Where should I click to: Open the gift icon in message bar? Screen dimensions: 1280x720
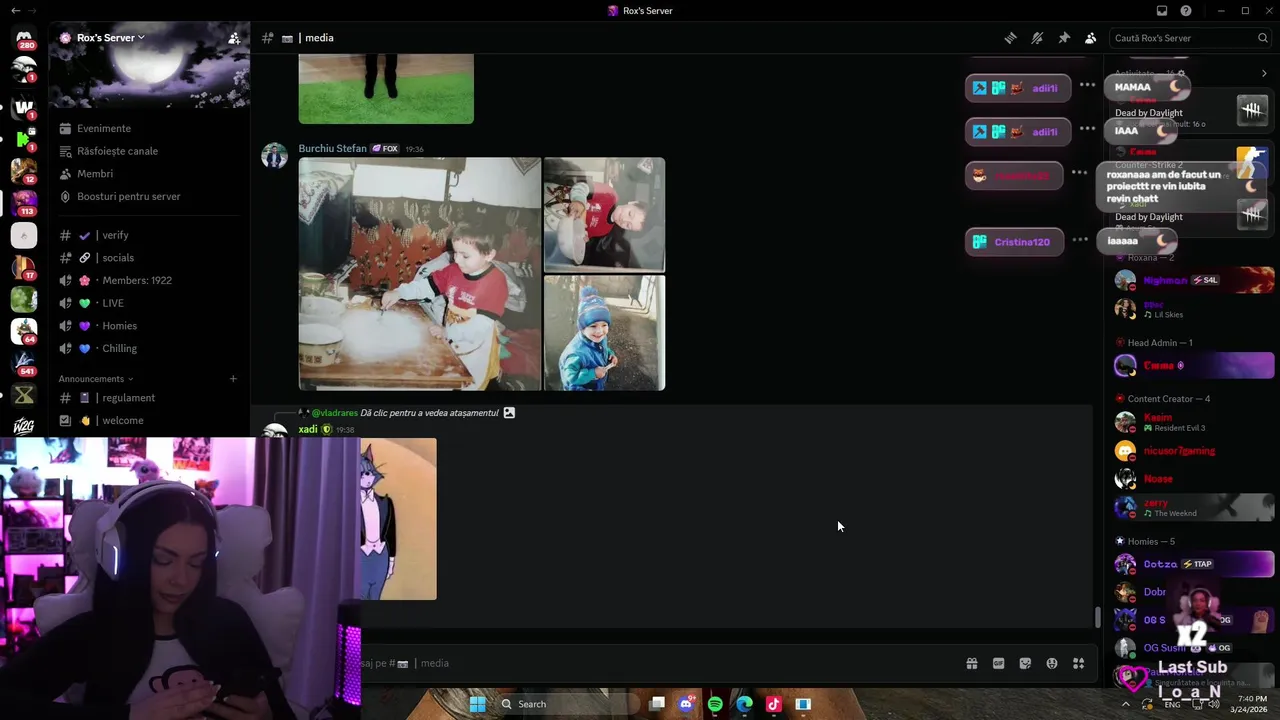point(971,663)
